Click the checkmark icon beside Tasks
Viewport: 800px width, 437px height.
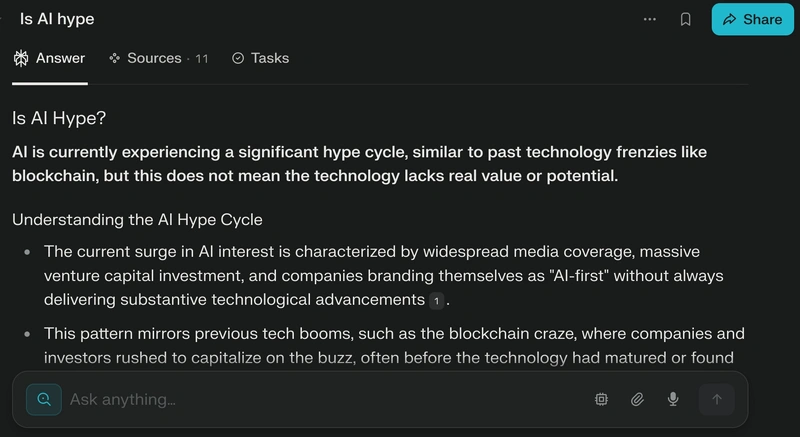(x=238, y=58)
